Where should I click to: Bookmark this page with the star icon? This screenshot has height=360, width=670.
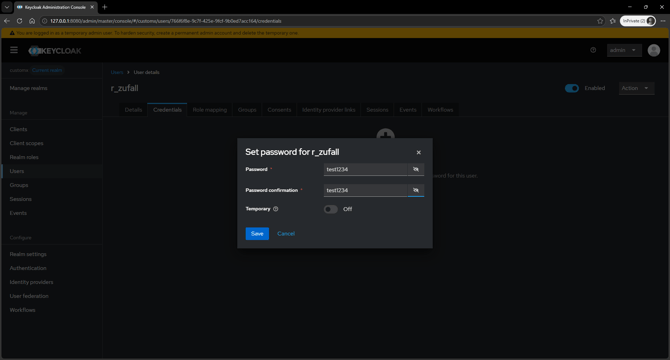click(600, 21)
